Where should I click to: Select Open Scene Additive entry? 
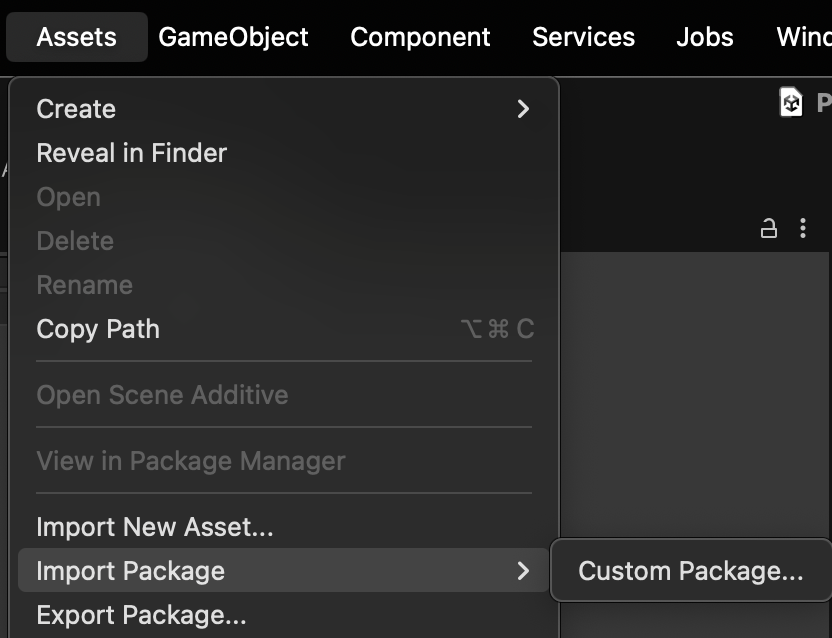(x=162, y=395)
